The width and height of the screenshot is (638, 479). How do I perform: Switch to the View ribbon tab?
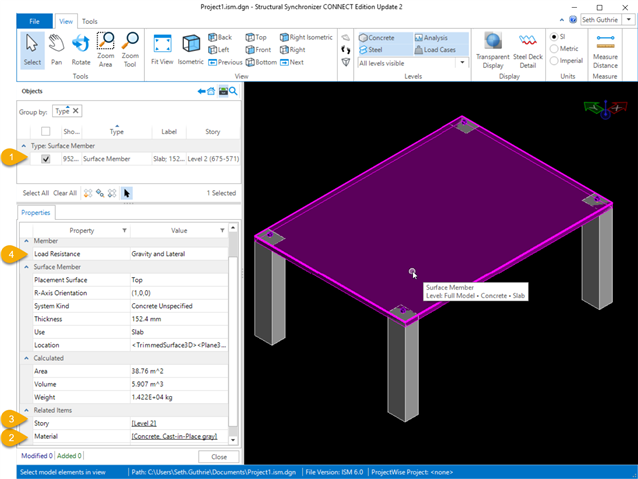(x=66, y=21)
